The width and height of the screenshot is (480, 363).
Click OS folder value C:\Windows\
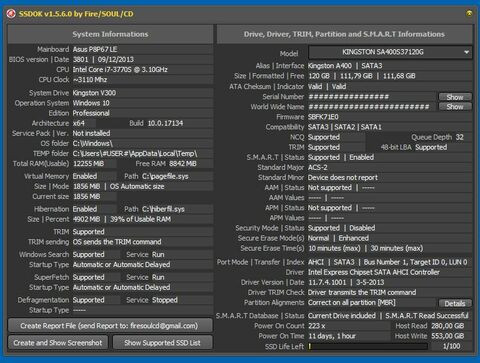point(93,143)
